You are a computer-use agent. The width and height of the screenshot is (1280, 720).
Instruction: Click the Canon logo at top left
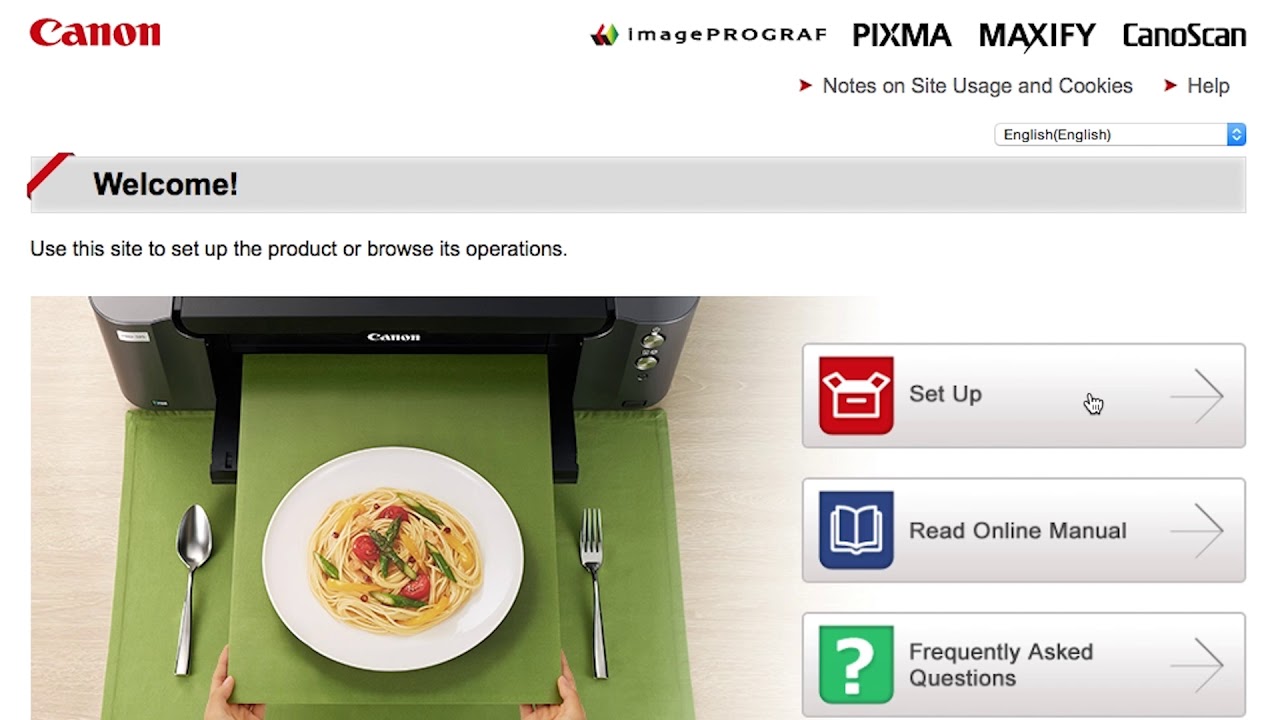(x=95, y=33)
